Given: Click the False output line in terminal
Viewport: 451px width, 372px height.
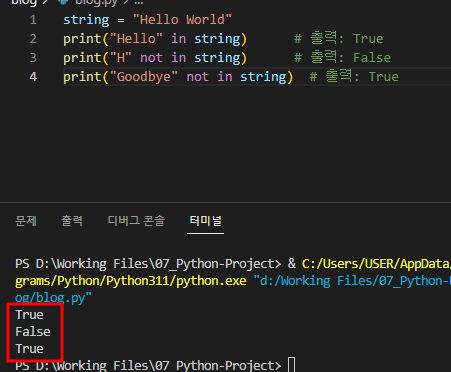Looking at the screenshot, I should coord(33,332).
